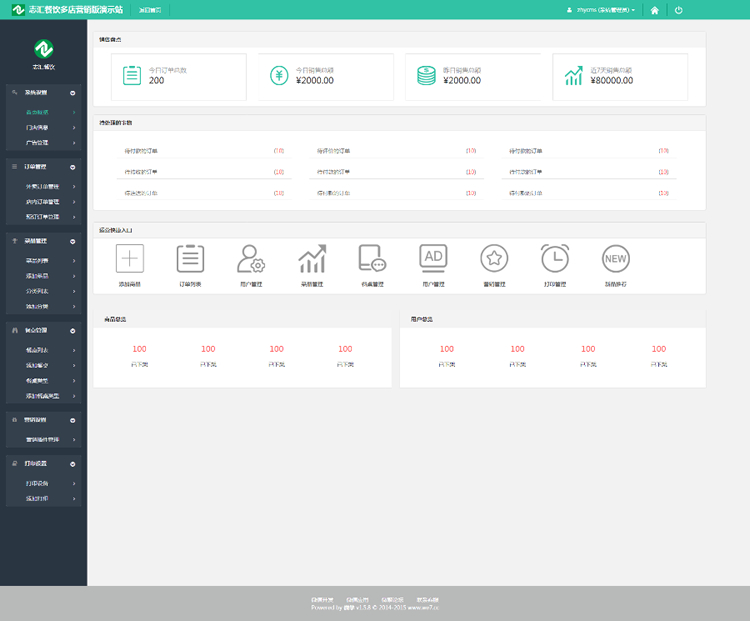Click the tablet with chat bubble icon
750x621 pixels.
[372, 259]
